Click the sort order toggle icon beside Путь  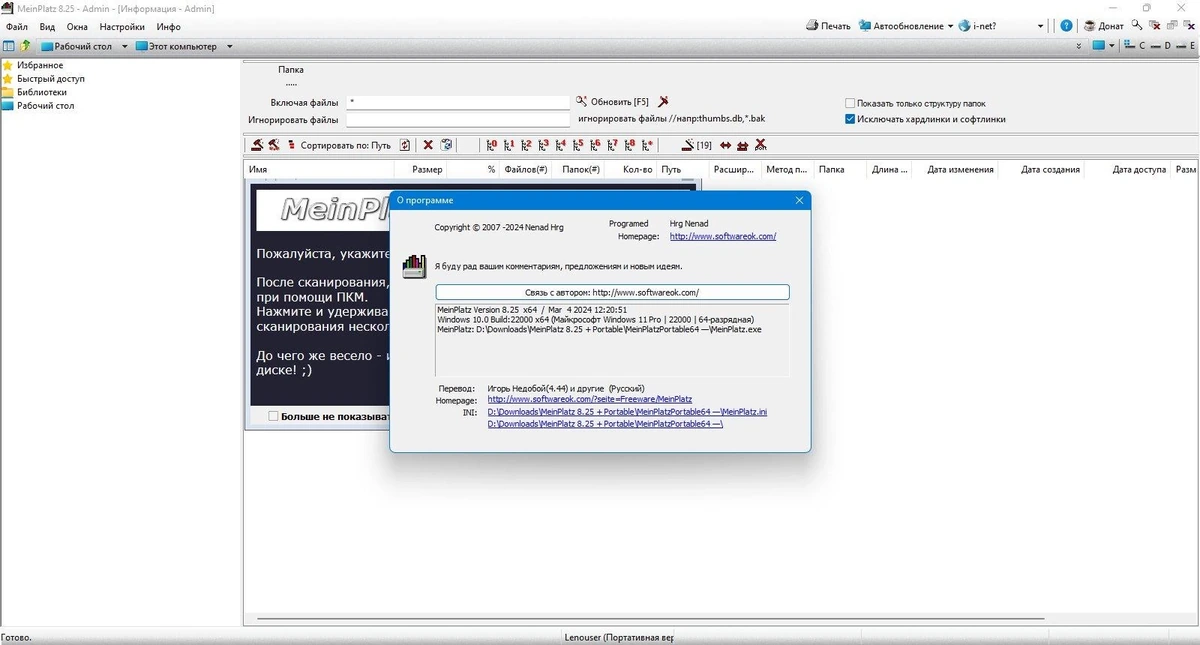coord(405,145)
